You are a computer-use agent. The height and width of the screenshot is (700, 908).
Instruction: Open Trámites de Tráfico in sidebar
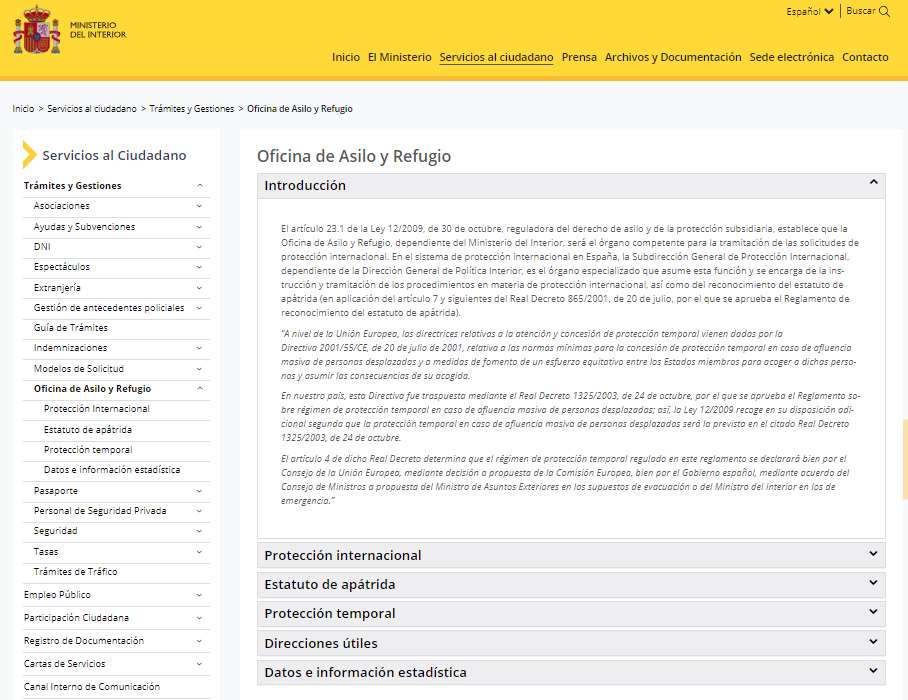pyautogui.click(x=75, y=571)
